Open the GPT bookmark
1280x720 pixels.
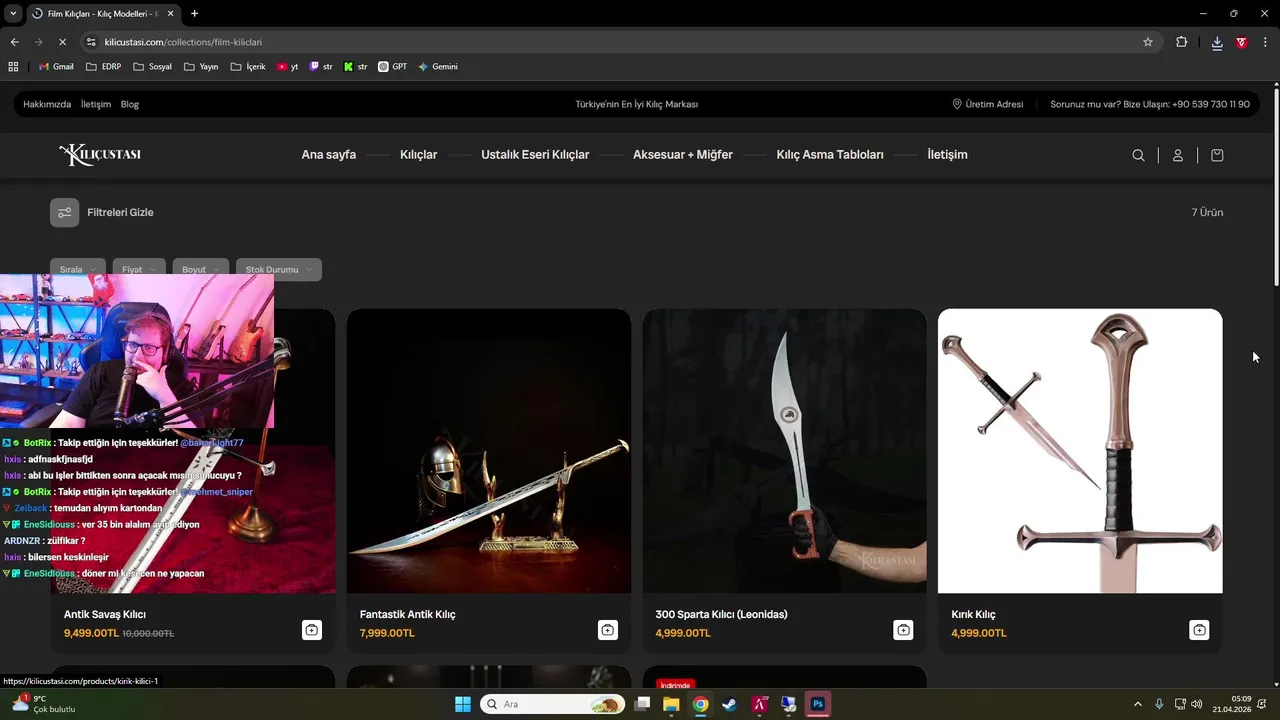(392, 67)
